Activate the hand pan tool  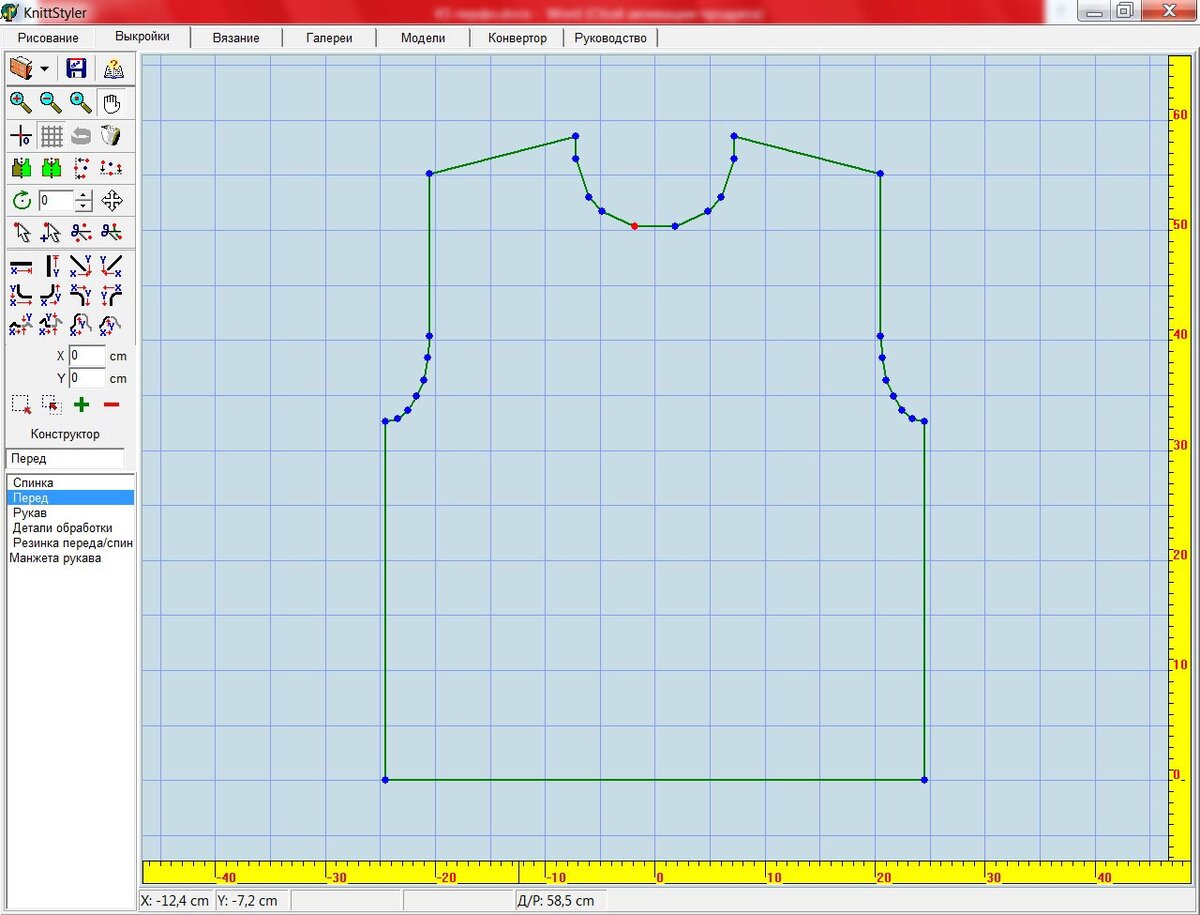coord(111,102)
